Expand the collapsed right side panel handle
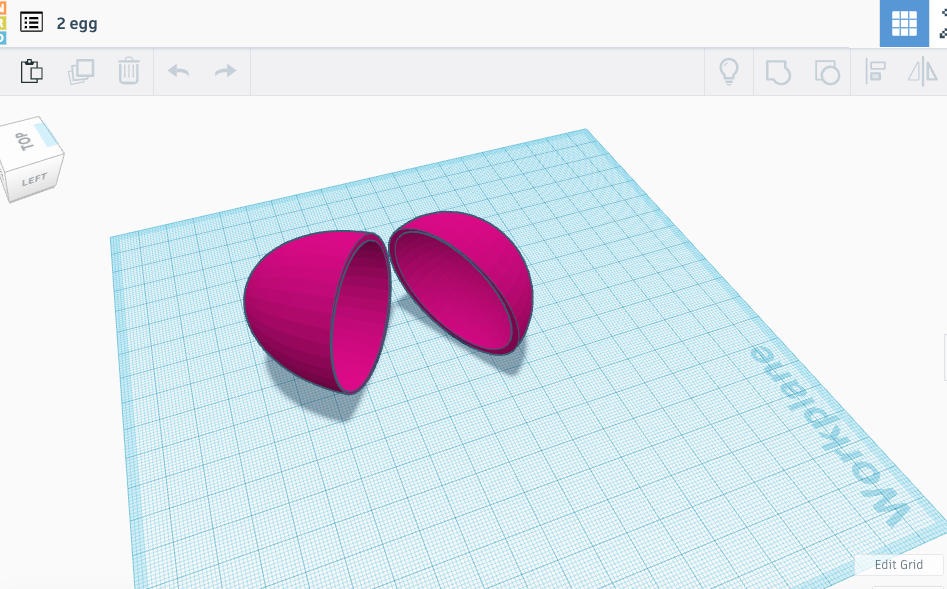This screenshot has width=947, height=589. pos(943,358)
